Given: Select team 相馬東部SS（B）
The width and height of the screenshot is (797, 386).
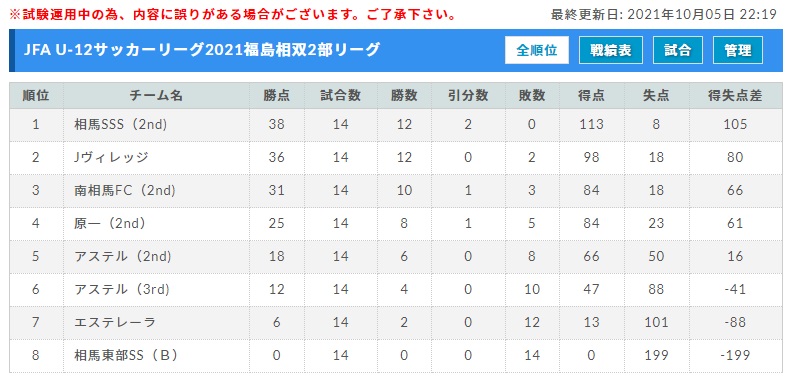Looking at the screenshot, I should click(x=126, y=355).
